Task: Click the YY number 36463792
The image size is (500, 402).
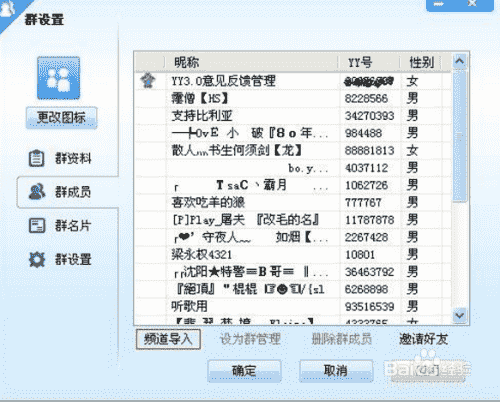Action: click(x=369, y=272)
